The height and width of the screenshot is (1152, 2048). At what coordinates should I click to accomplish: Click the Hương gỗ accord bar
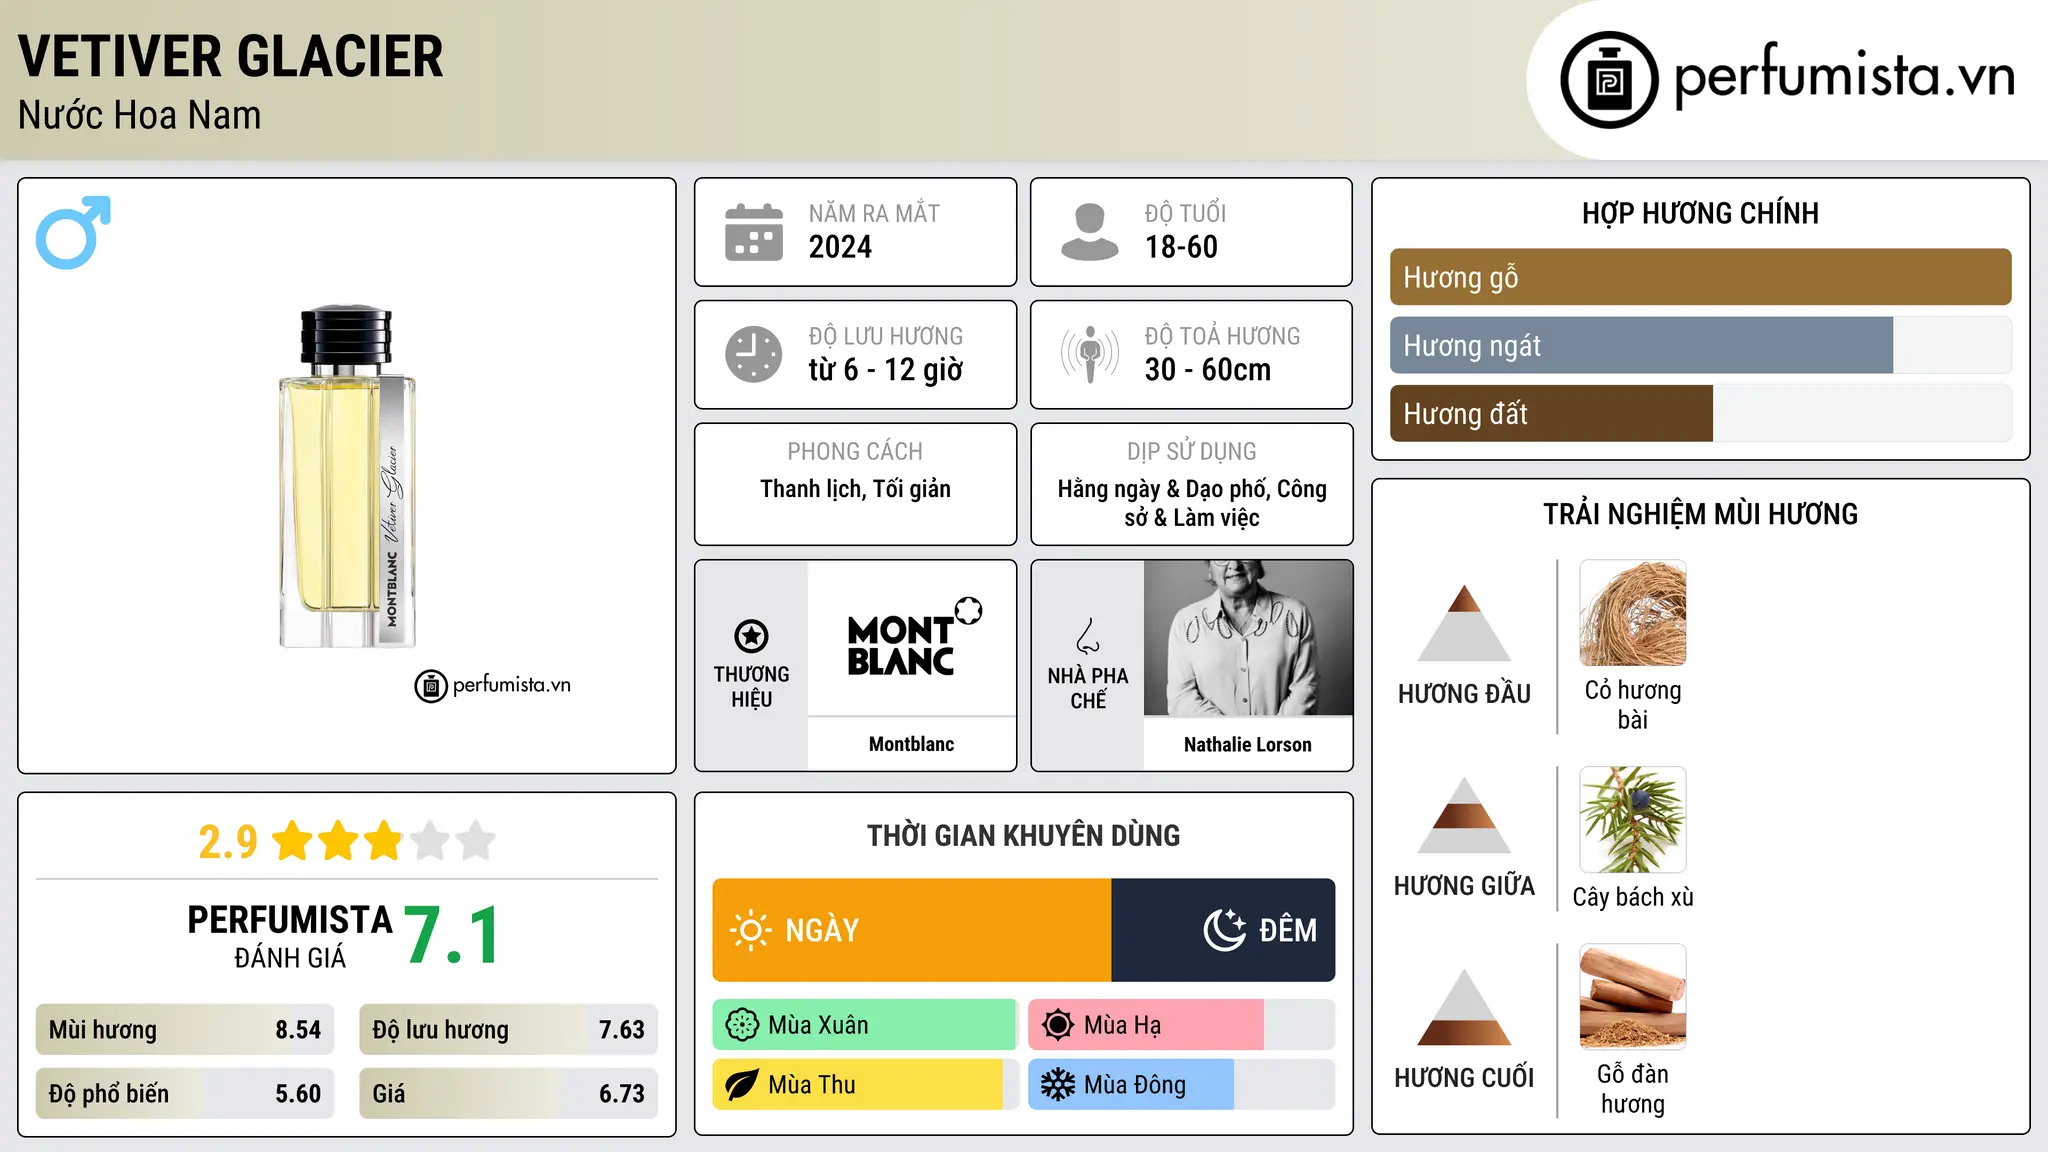pos(1700,277)
